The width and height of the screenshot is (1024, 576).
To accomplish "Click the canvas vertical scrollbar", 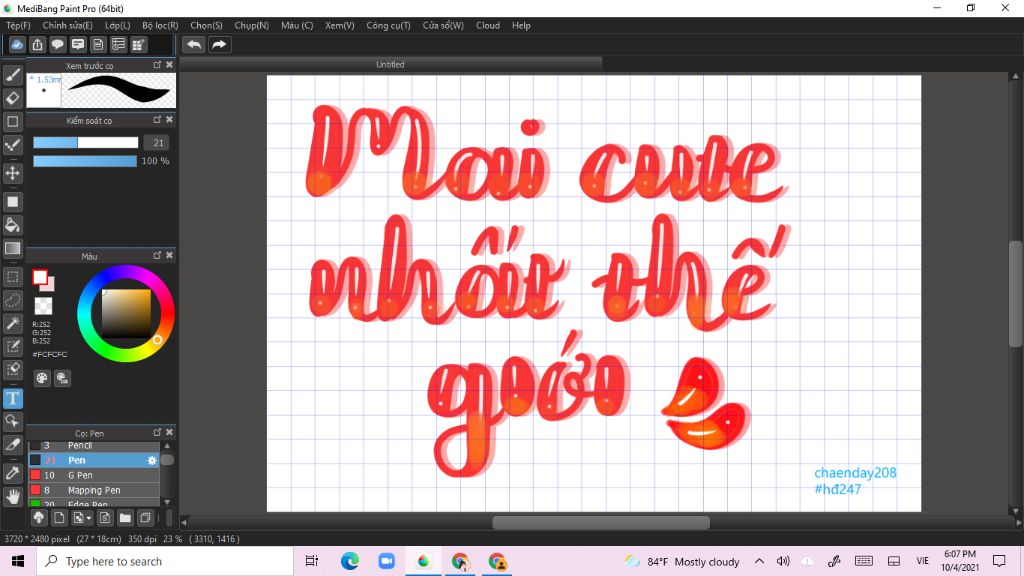I will 1015,294.
